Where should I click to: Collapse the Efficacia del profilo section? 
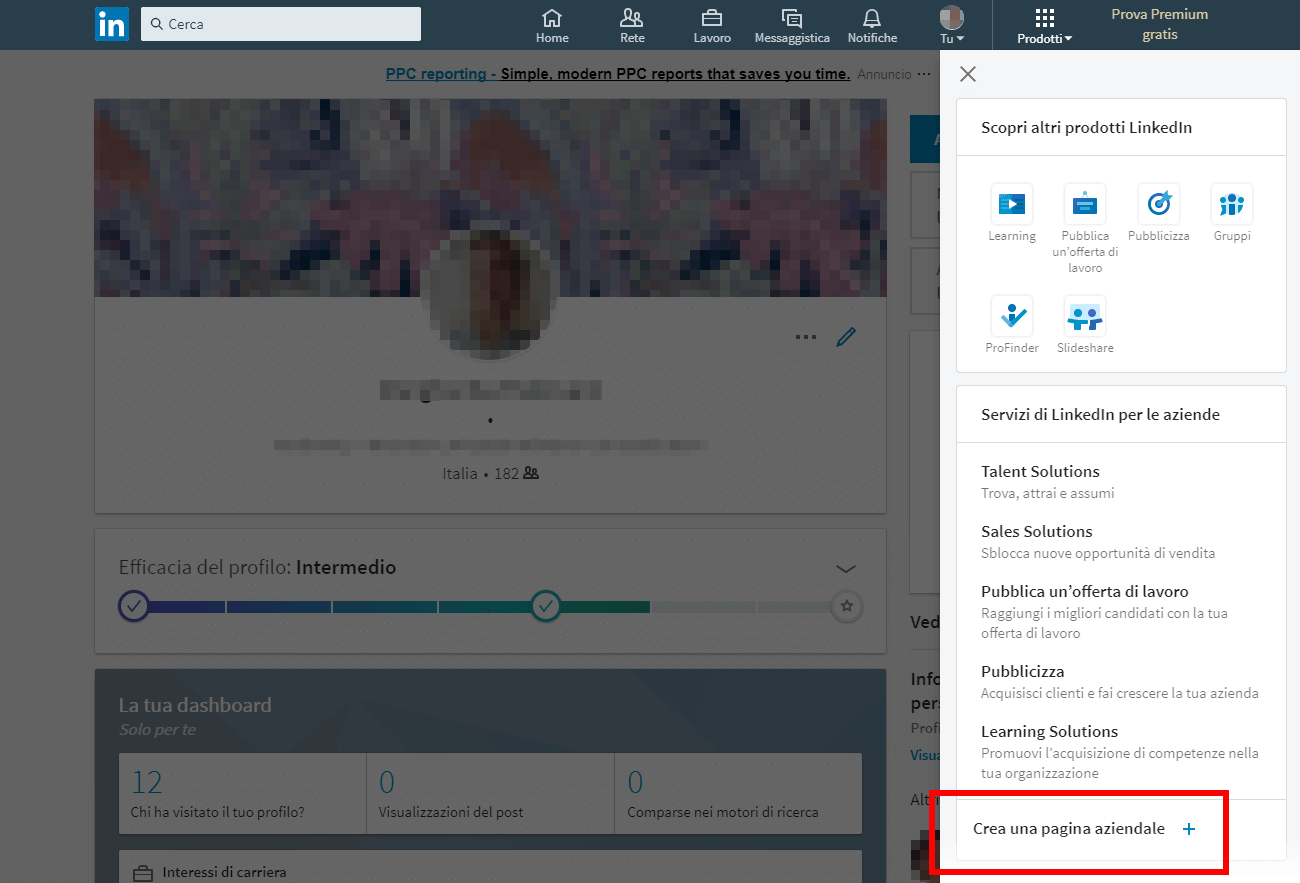[846, 568]
